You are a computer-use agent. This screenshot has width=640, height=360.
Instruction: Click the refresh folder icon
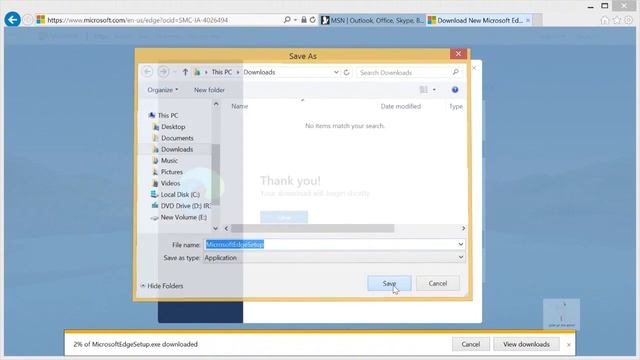[x=347, y=72]
